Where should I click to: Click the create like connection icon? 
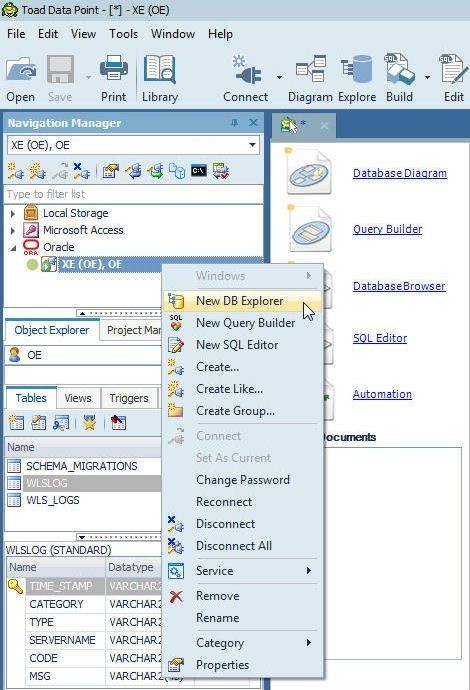coord(37,171)
